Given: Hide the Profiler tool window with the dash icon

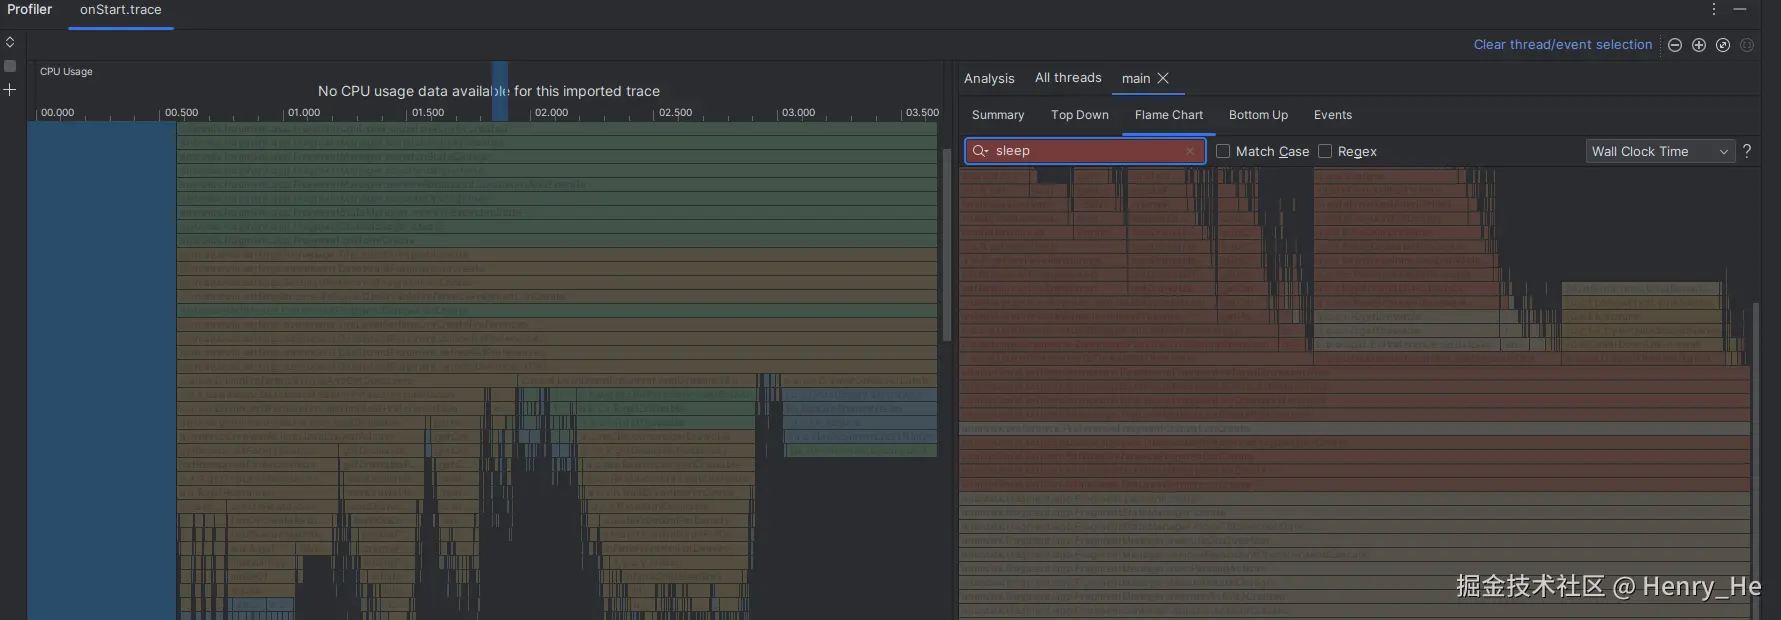Looking at the screenshot, I should [1740, 9].
